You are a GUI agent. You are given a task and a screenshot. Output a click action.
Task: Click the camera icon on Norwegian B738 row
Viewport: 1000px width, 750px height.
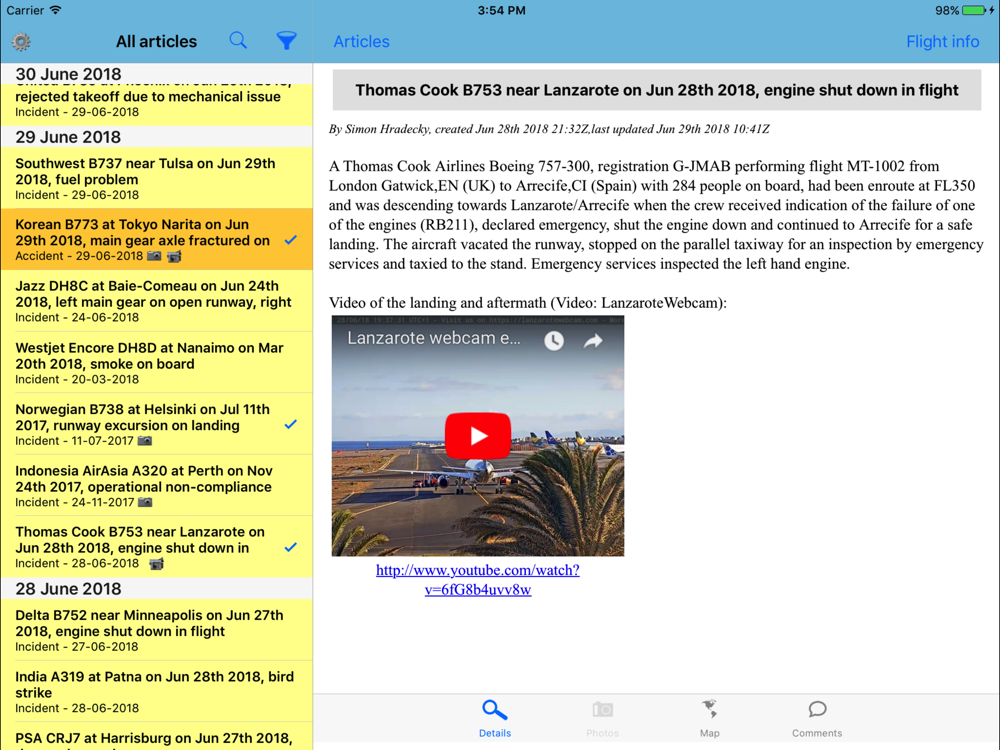point(145,441)
